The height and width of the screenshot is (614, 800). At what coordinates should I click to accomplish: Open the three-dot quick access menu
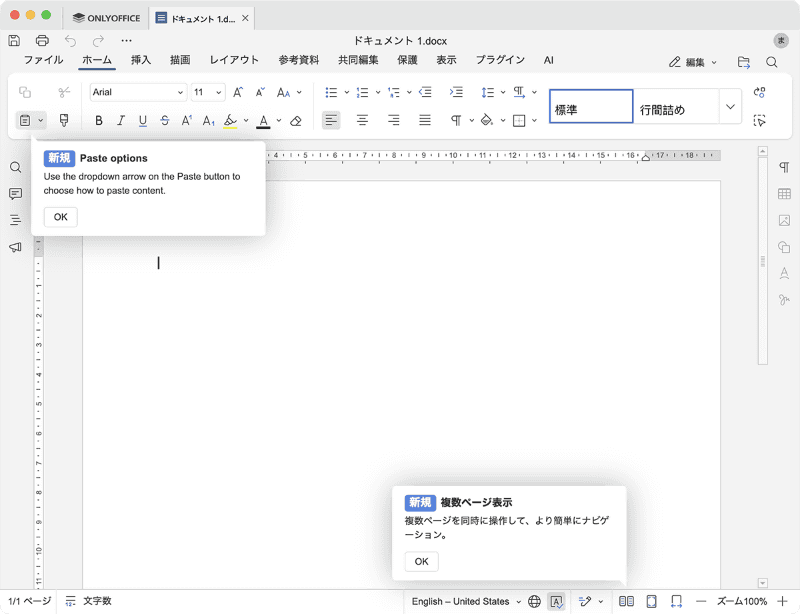127,40
